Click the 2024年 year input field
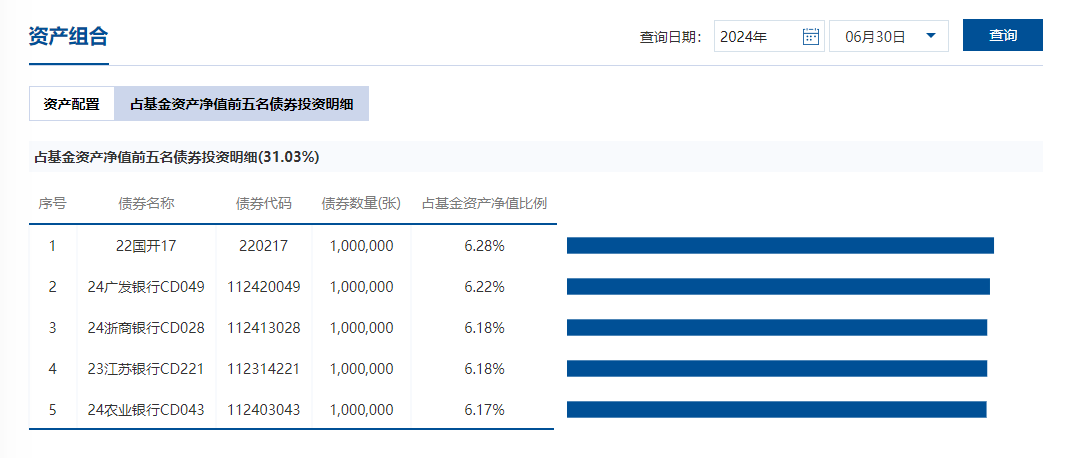Viewport: 1077px width, 458px height. (x=758, y=36)
